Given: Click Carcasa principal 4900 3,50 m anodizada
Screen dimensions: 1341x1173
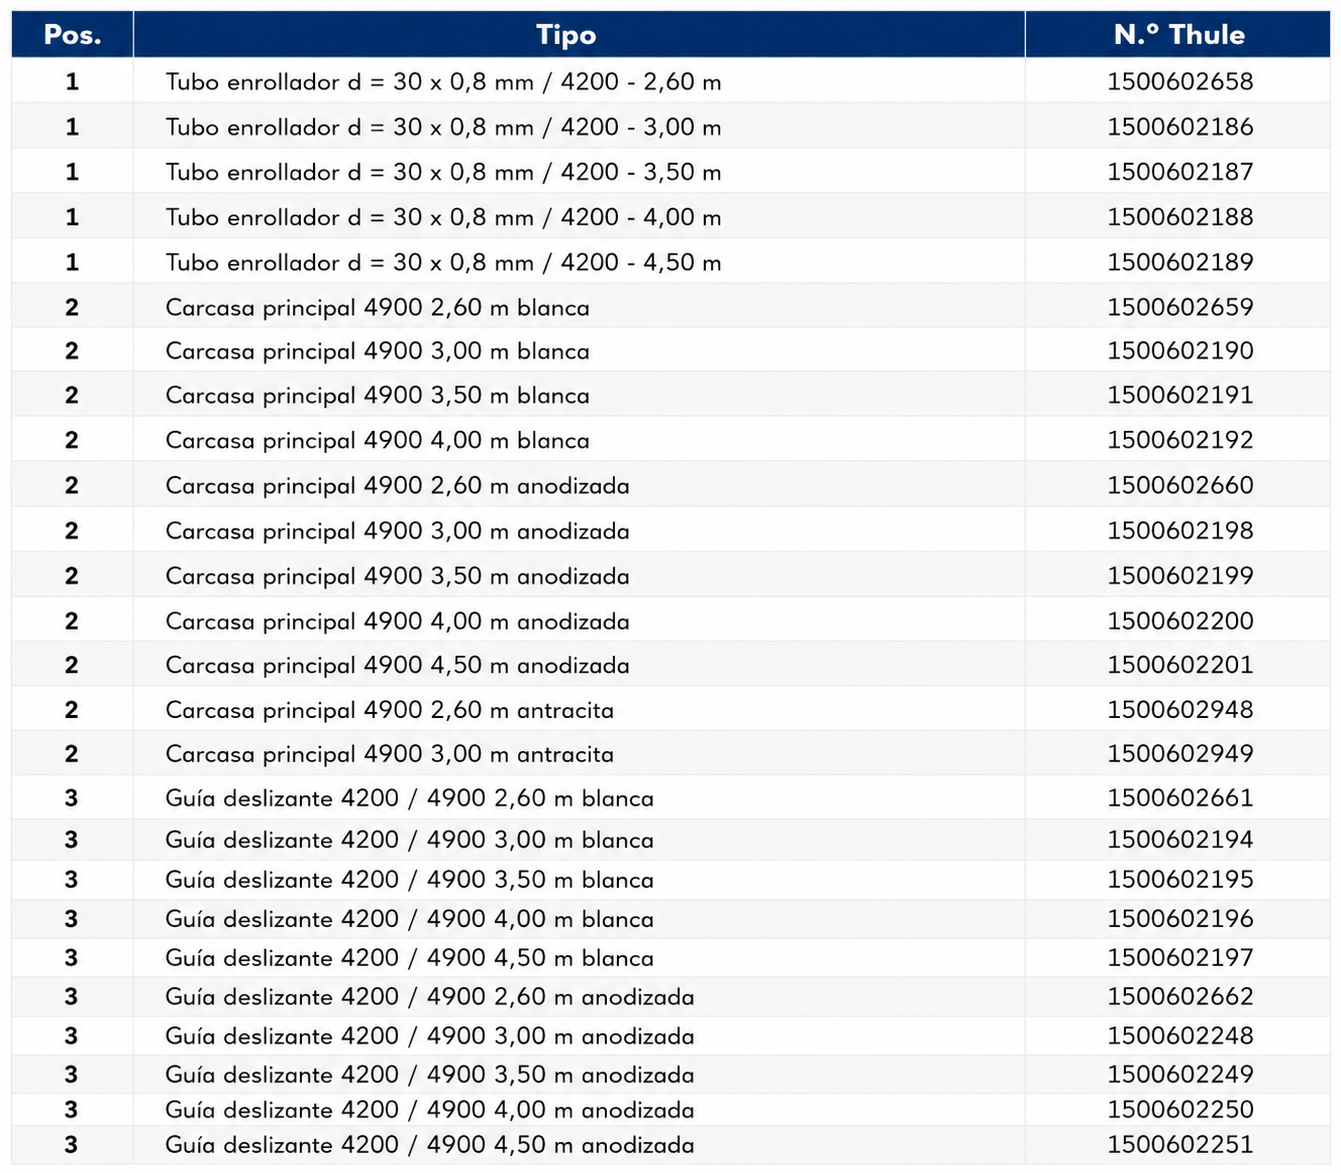Looking at the screenshot, I should click(398, 577).
